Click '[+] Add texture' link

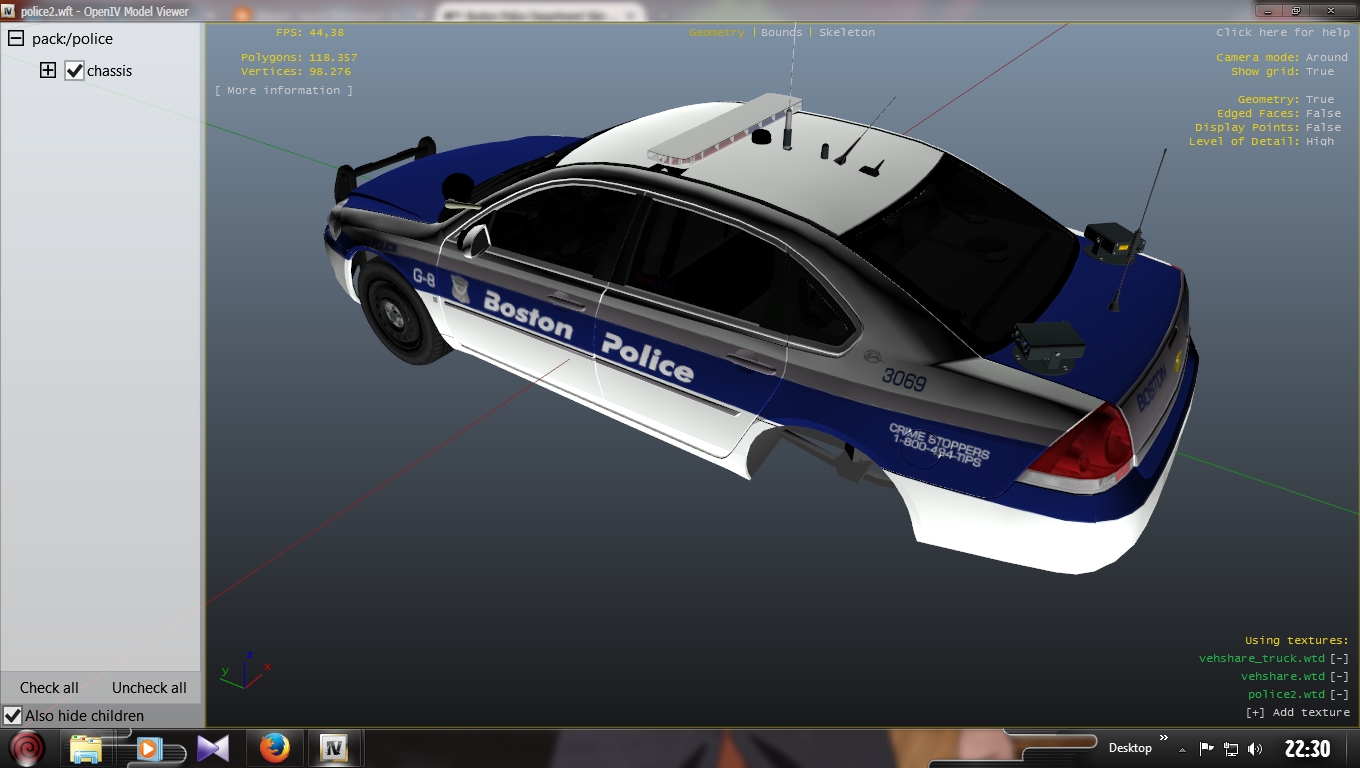click(x=1297, y=712)
